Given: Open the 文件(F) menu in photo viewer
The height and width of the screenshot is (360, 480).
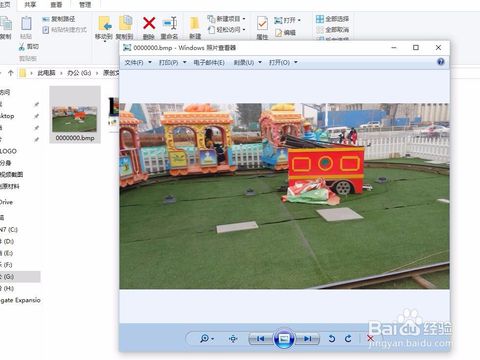Looking at the screenshot, I should pyautogui.click(x=138, y=62).
